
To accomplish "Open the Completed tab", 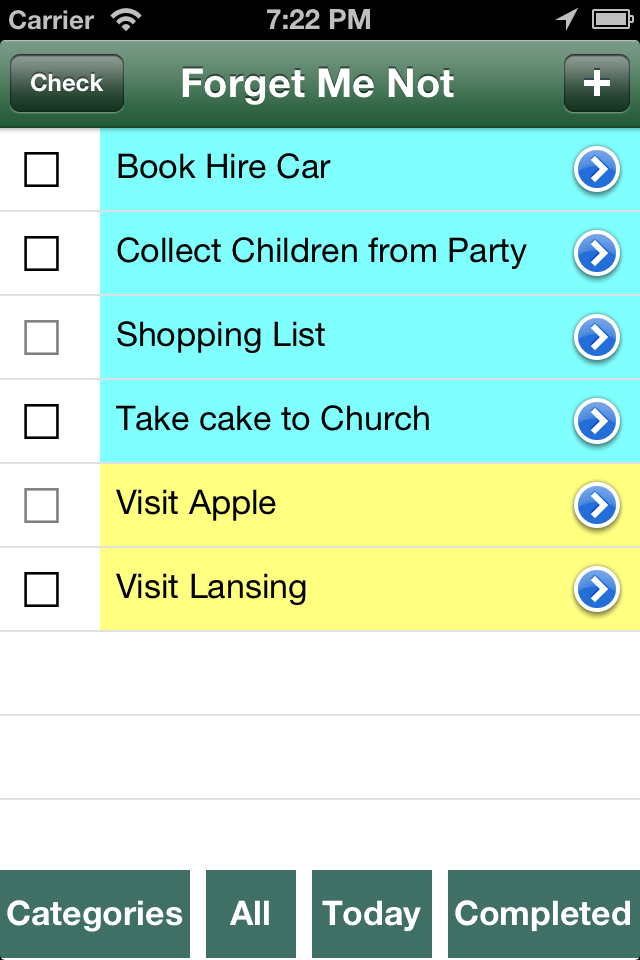I will [543, 914].
